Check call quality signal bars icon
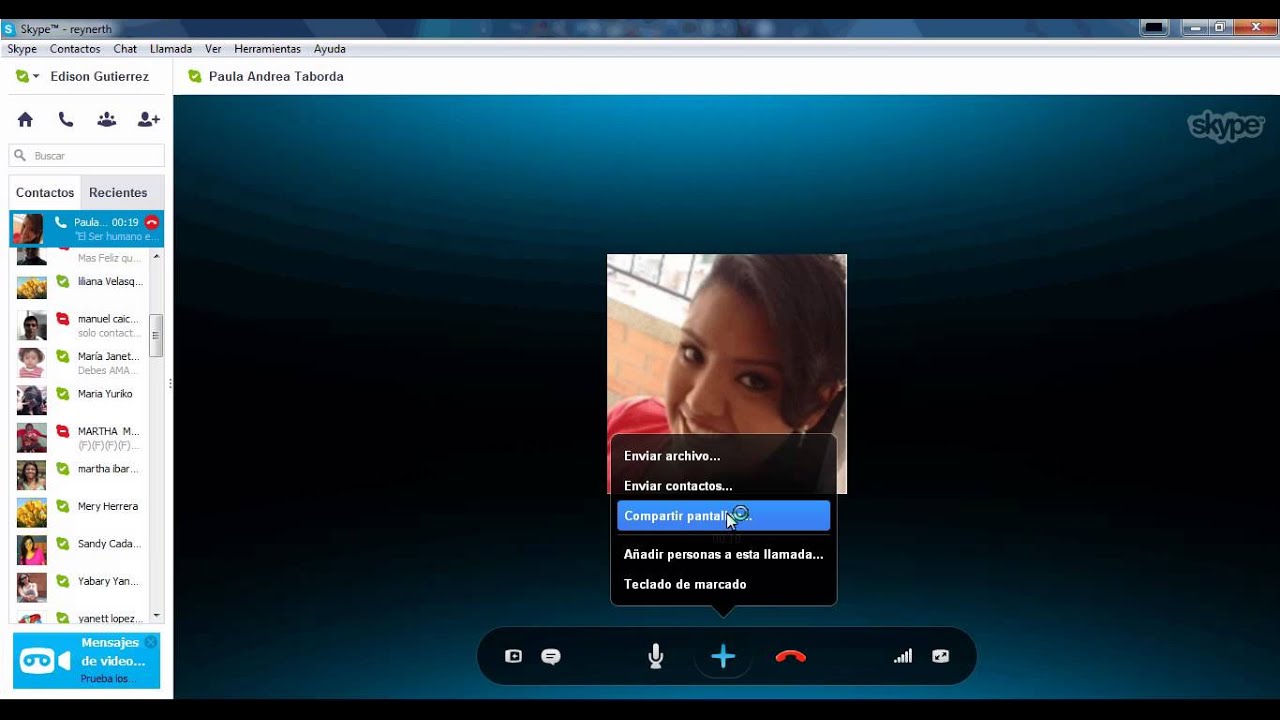1280x720 pixels. [903, 657]
